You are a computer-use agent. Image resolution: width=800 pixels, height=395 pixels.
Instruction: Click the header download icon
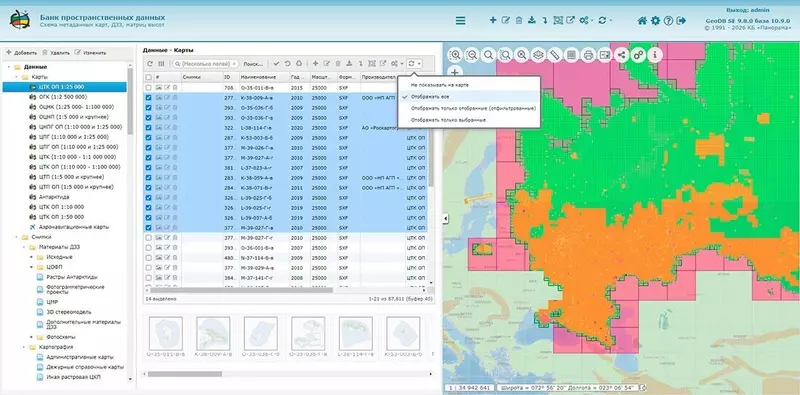pos(532,20)
